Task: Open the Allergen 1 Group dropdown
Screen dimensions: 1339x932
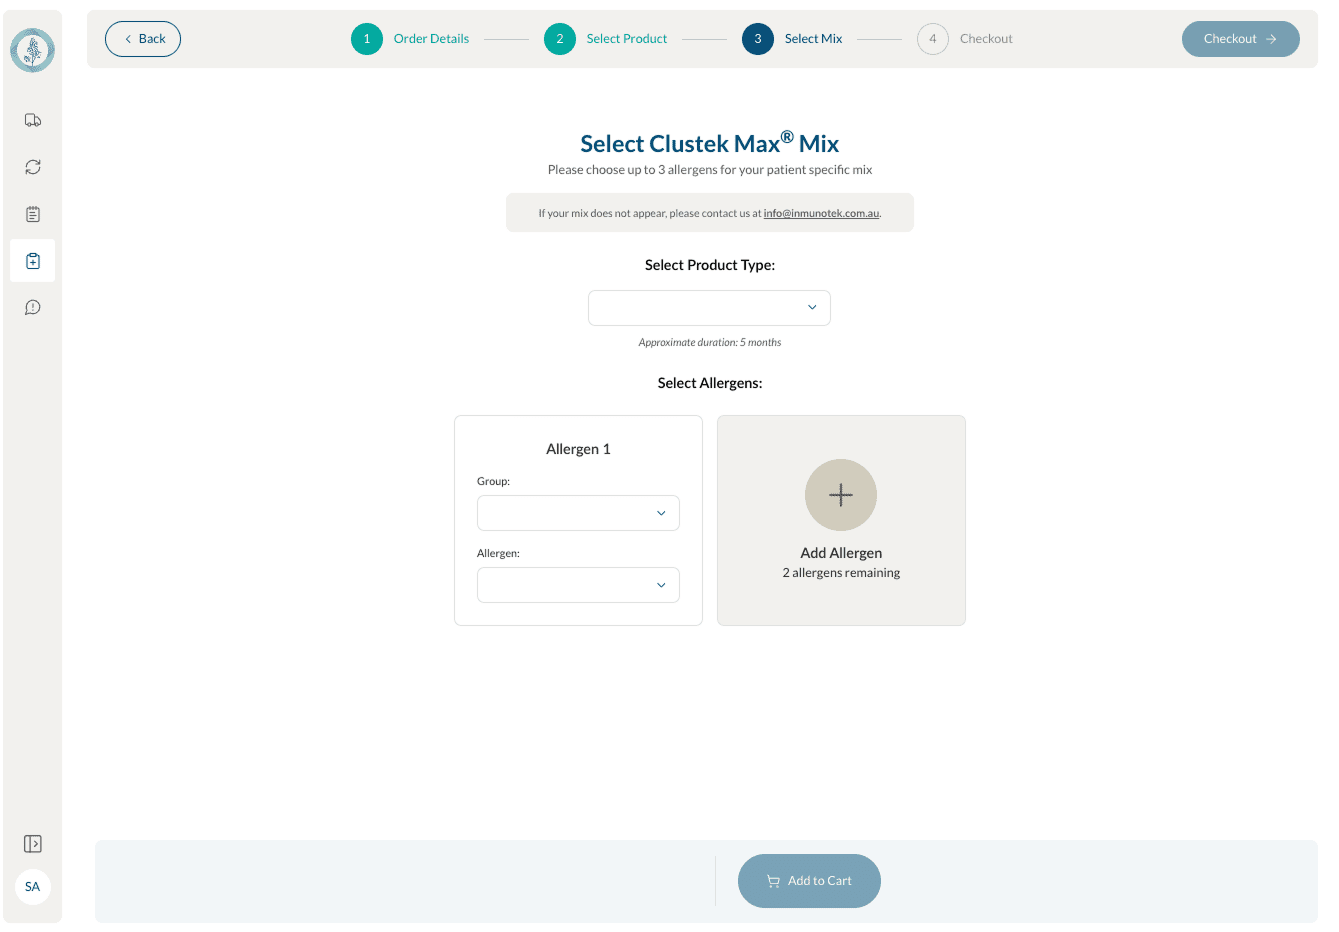Action: point(578,513)
